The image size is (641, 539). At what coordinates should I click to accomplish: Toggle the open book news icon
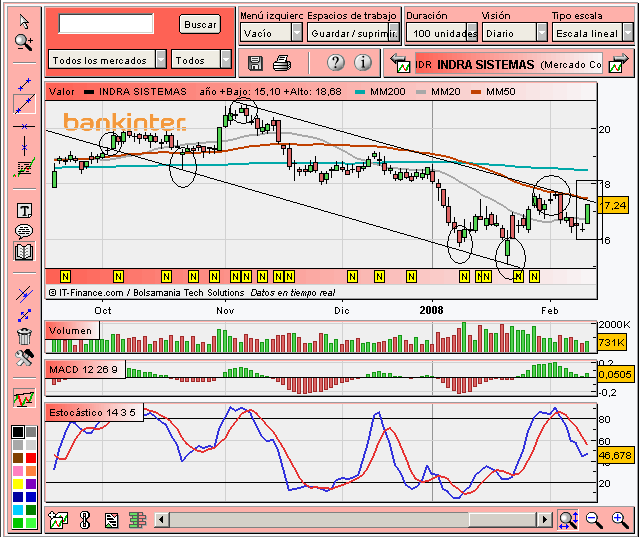[24, 252]
